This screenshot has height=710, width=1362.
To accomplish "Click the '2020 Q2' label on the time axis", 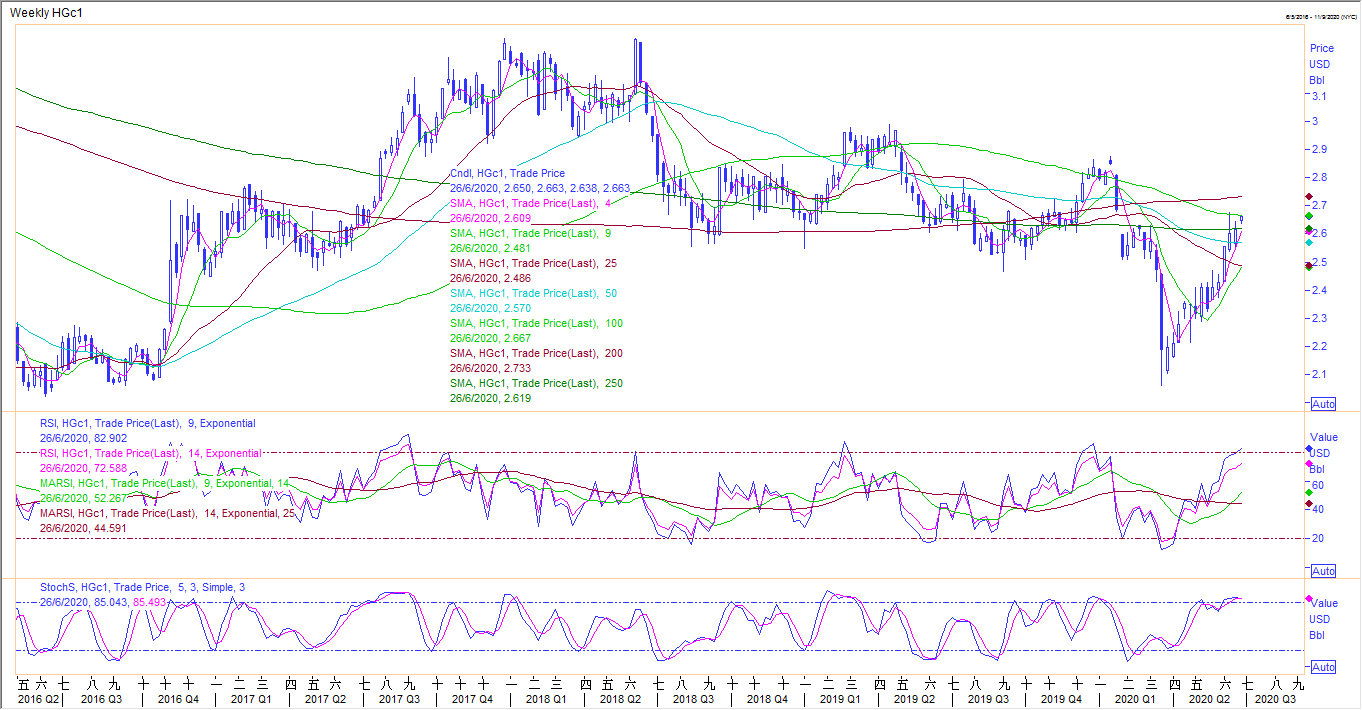I will [1208, 701].
